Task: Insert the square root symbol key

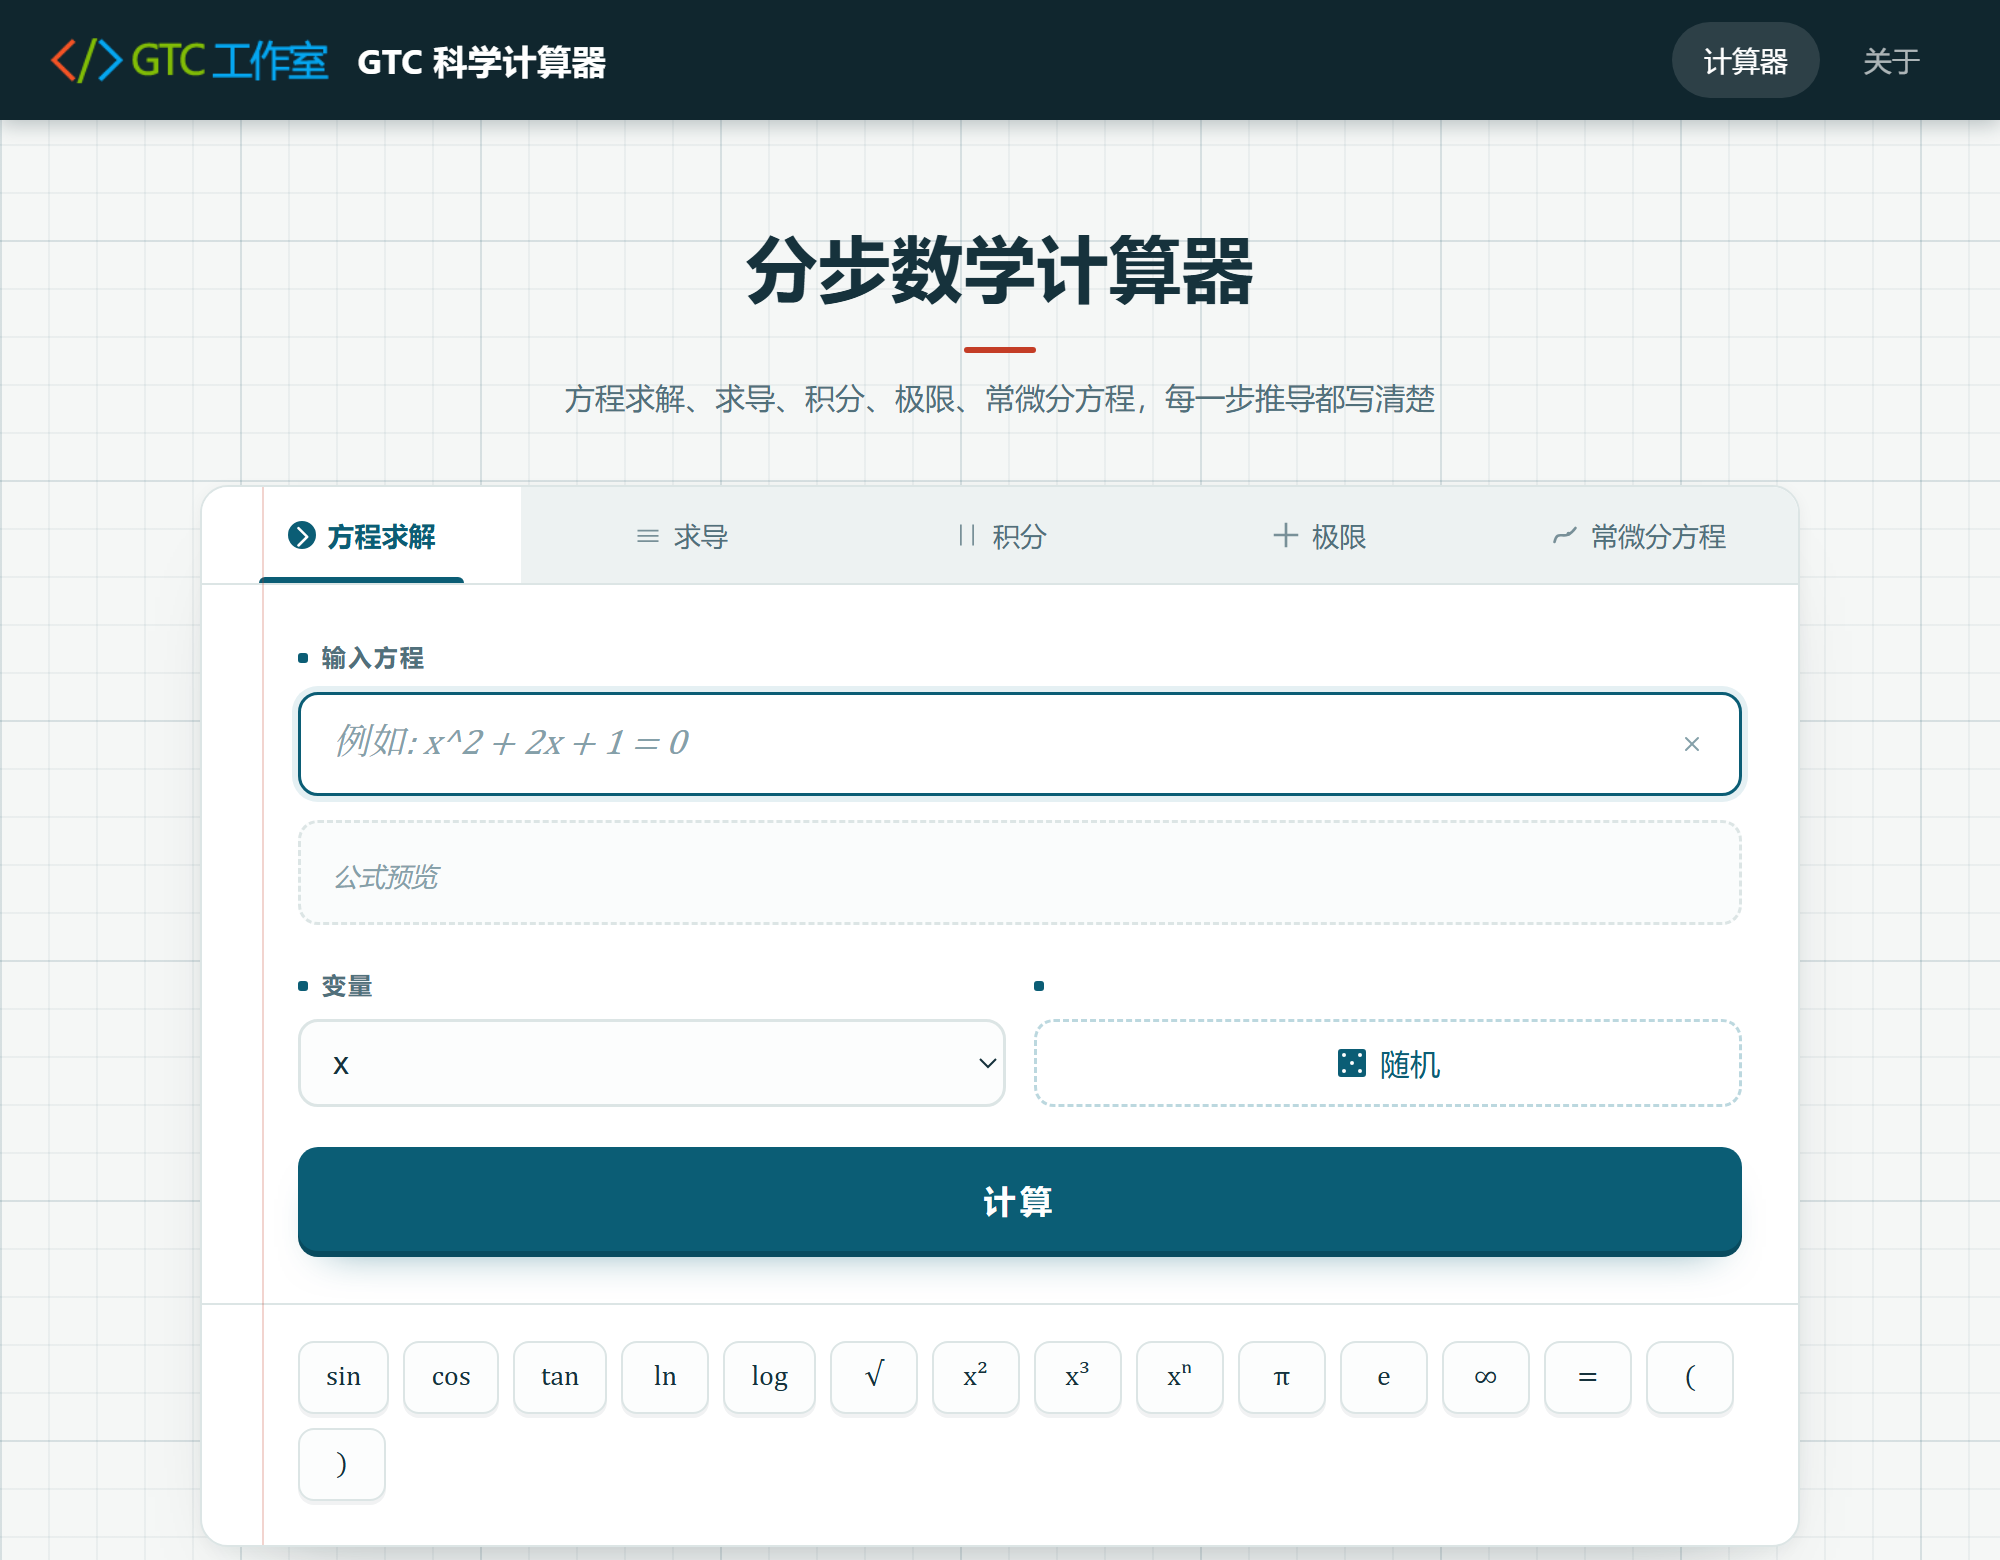Action: coord(874,1377)
